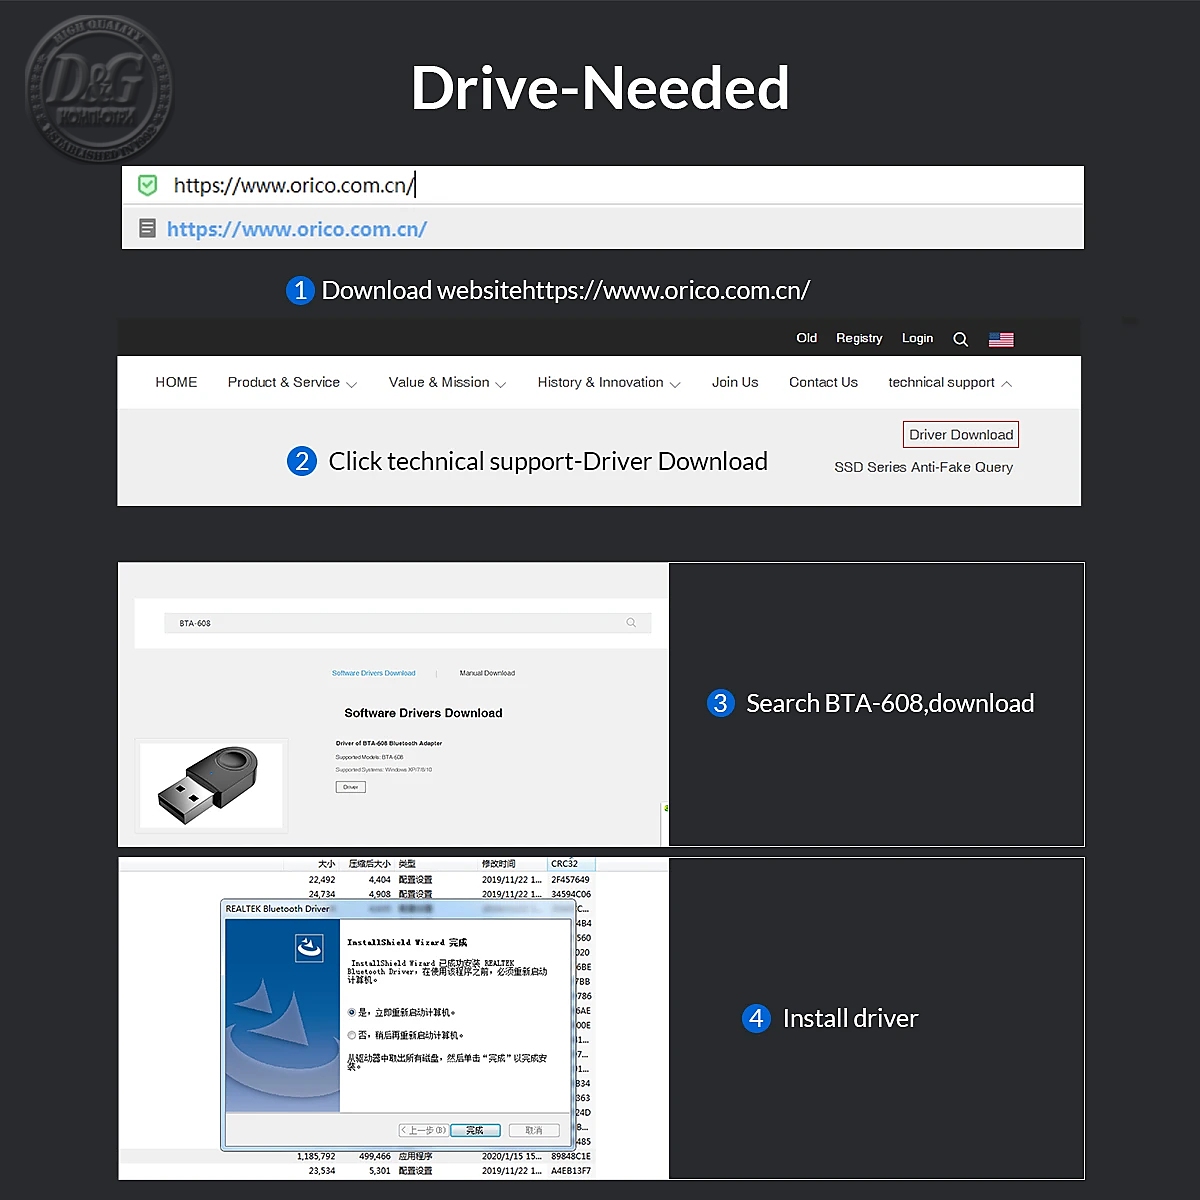The width and height of the screenshot is (1200, 1200).
Task: Expand the Product & Service menu
Action: point(291,383)
